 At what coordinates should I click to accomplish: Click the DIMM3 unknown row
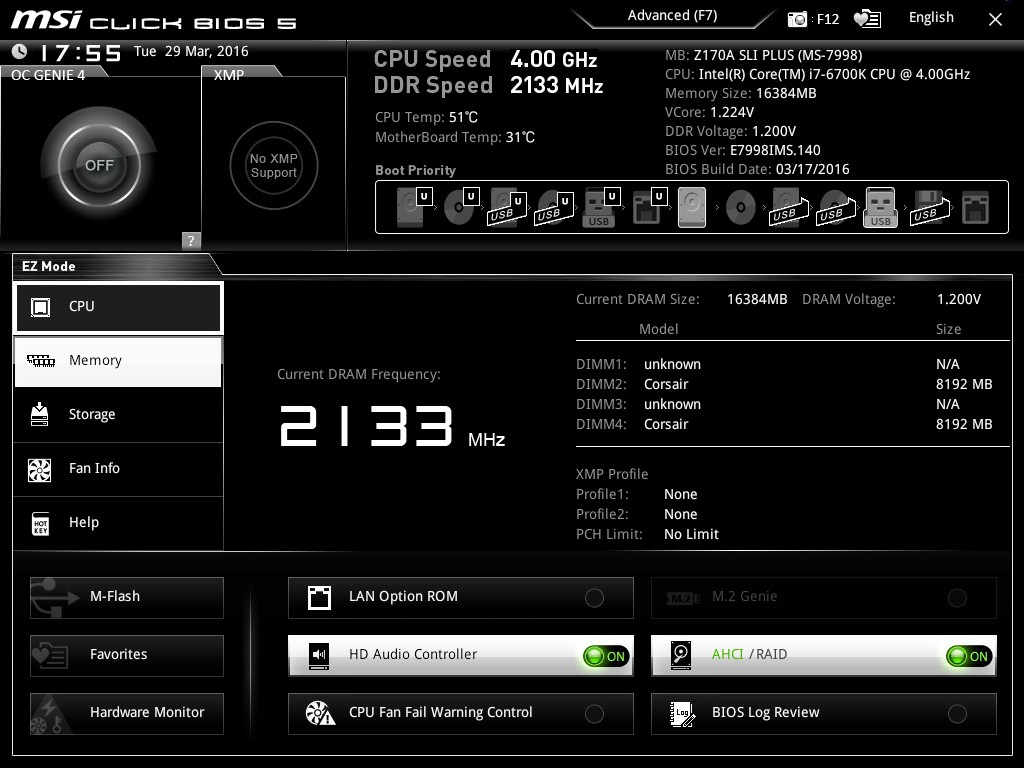click(784, 404)
